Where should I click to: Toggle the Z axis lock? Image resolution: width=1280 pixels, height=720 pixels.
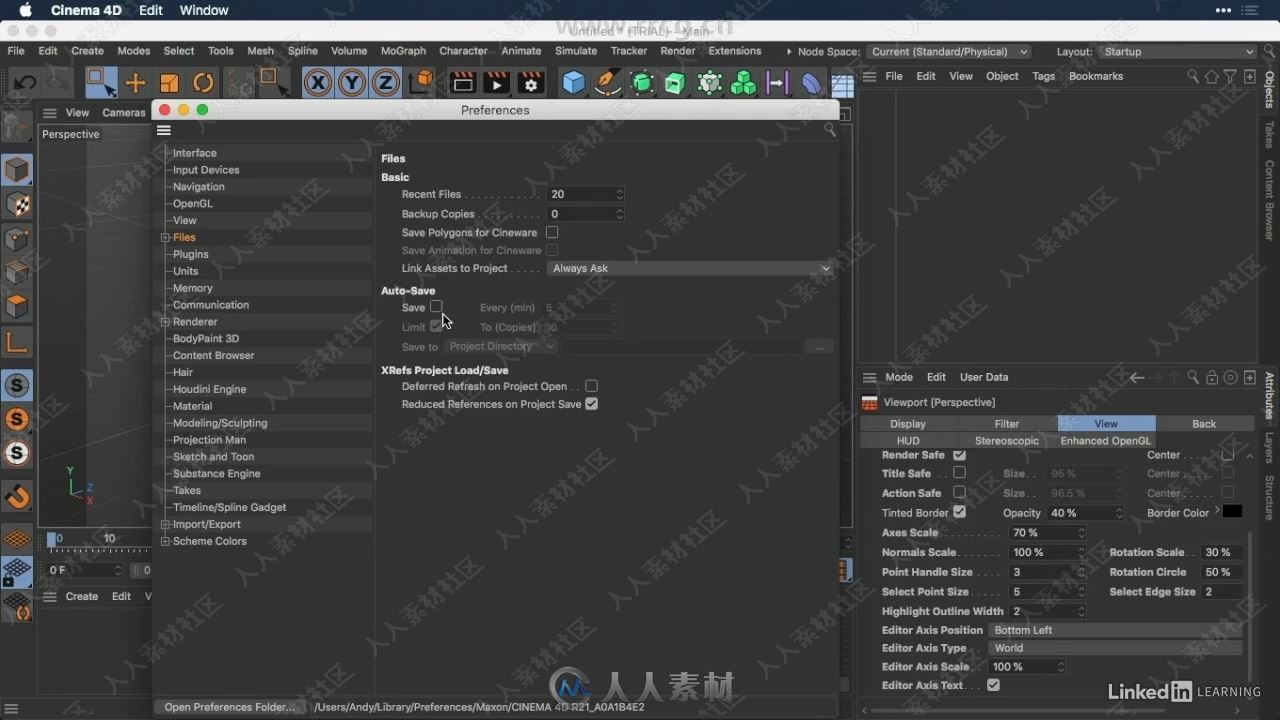386,83
